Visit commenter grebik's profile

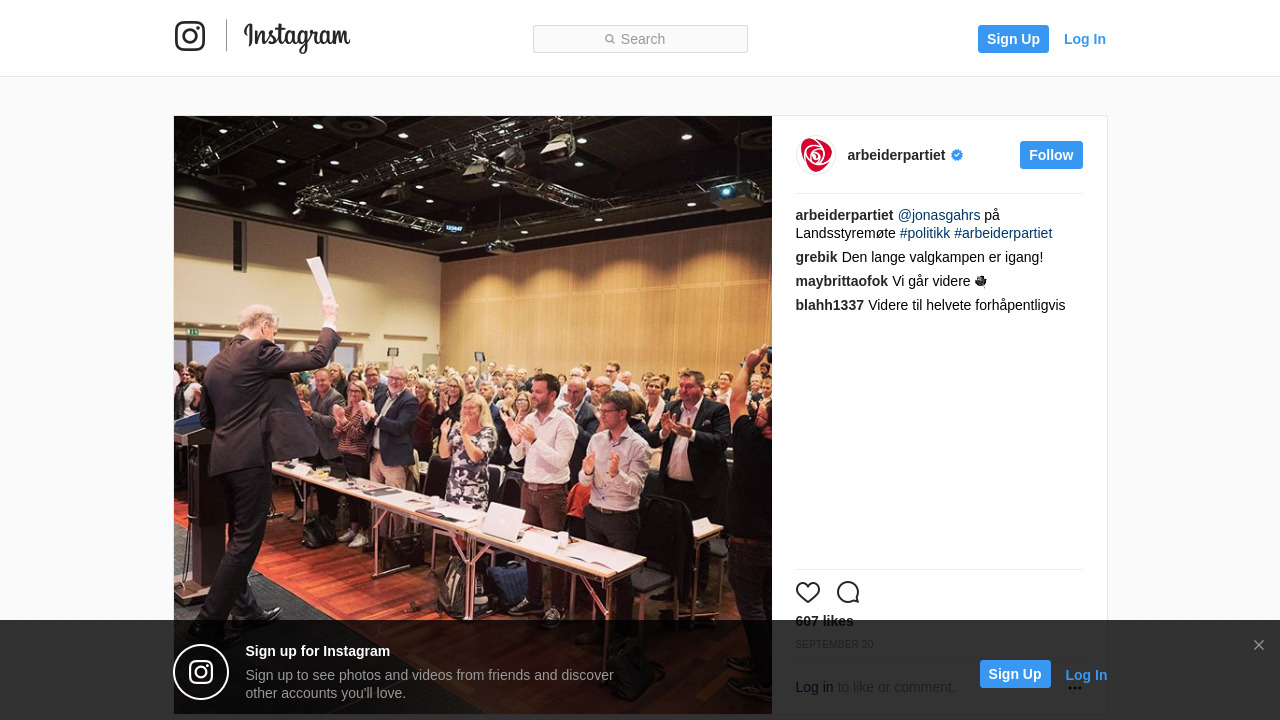817,257
